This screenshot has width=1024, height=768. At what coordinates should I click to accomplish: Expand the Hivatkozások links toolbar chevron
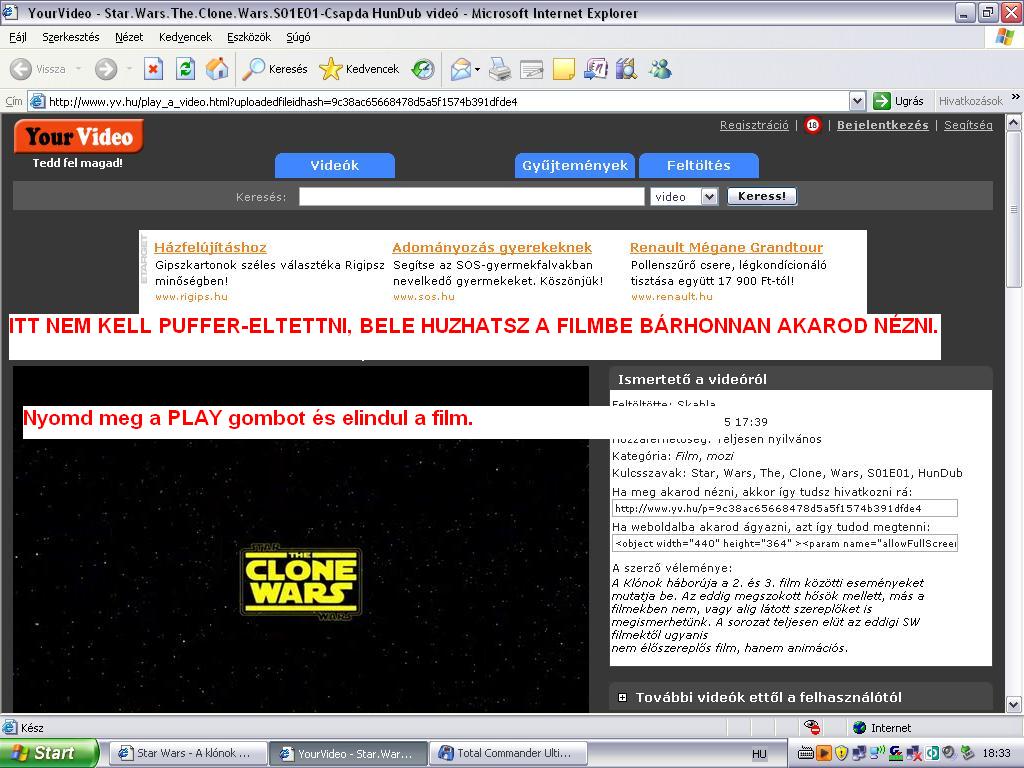(1016, 97)
